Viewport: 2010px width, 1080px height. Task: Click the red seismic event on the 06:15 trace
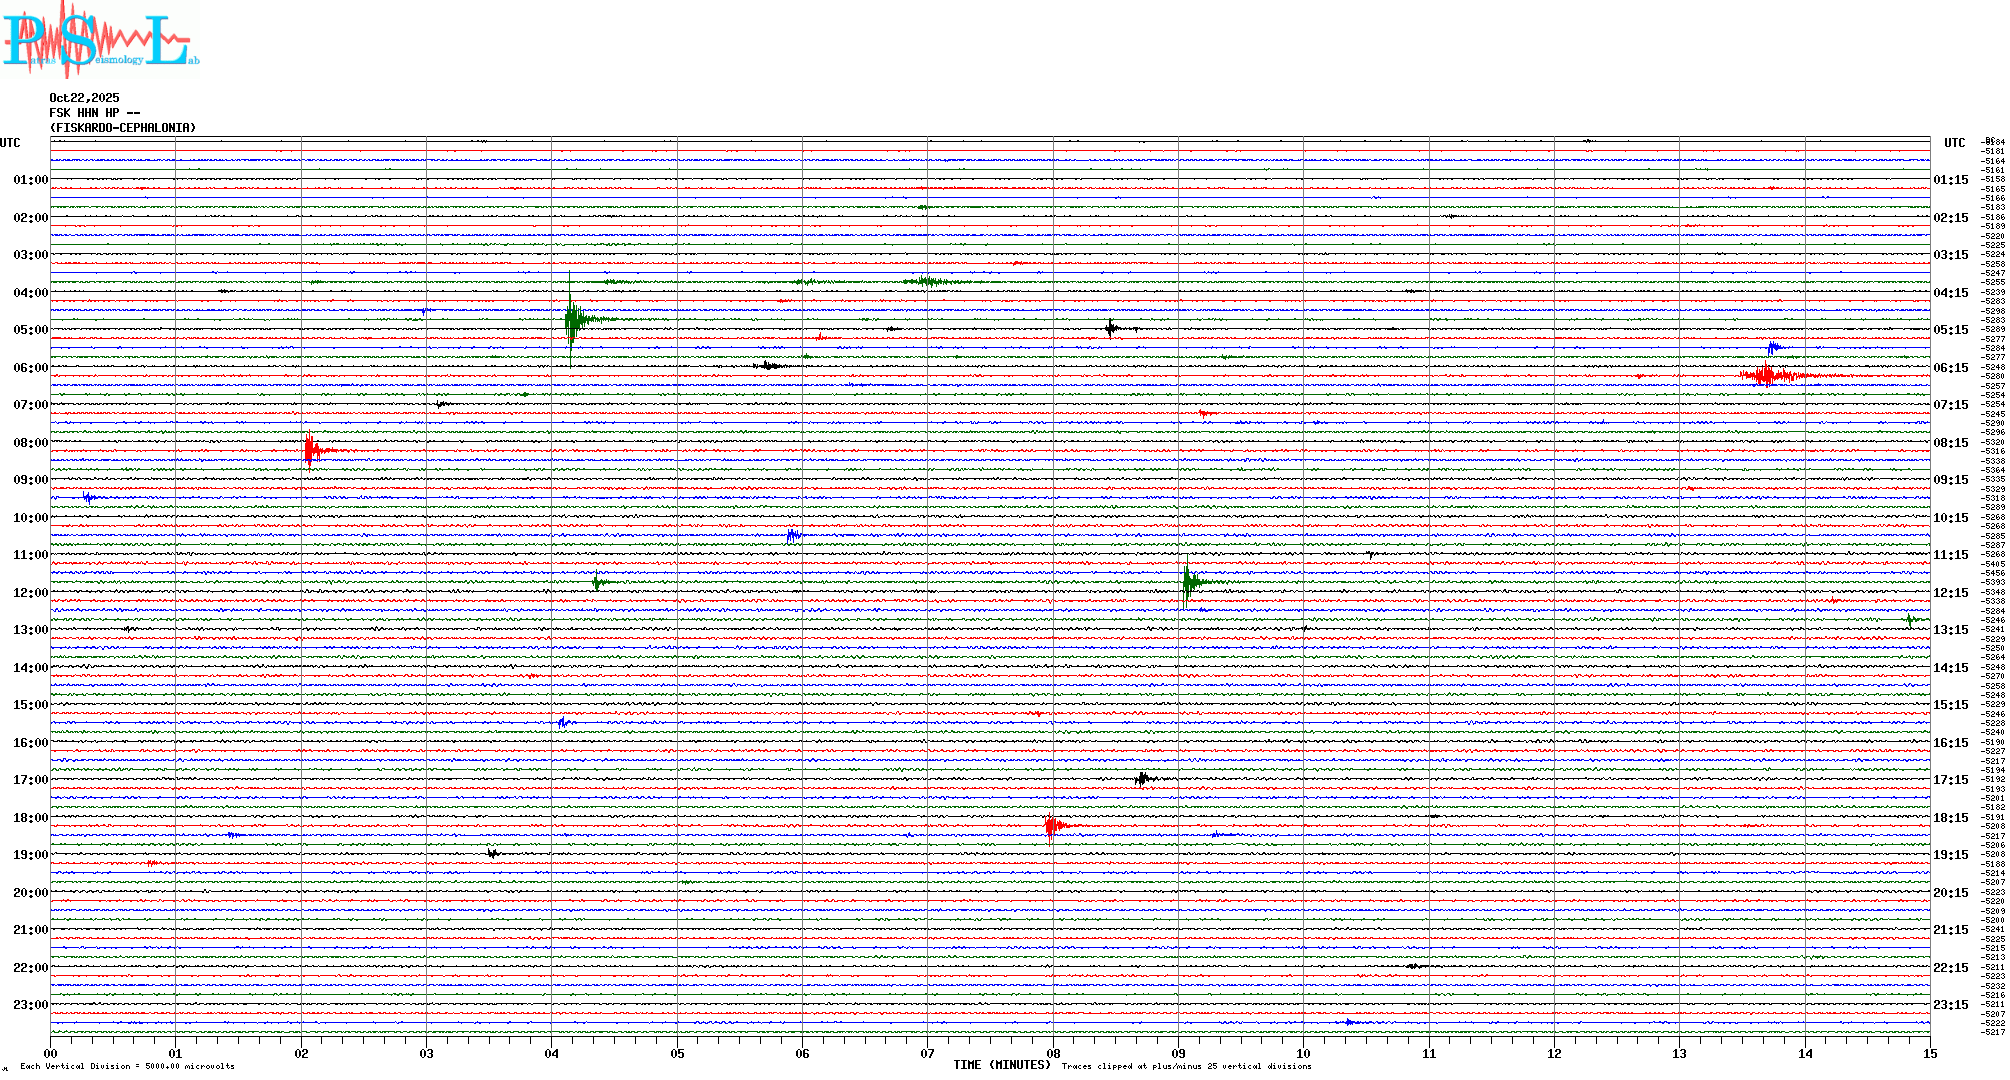[1767, 375]
